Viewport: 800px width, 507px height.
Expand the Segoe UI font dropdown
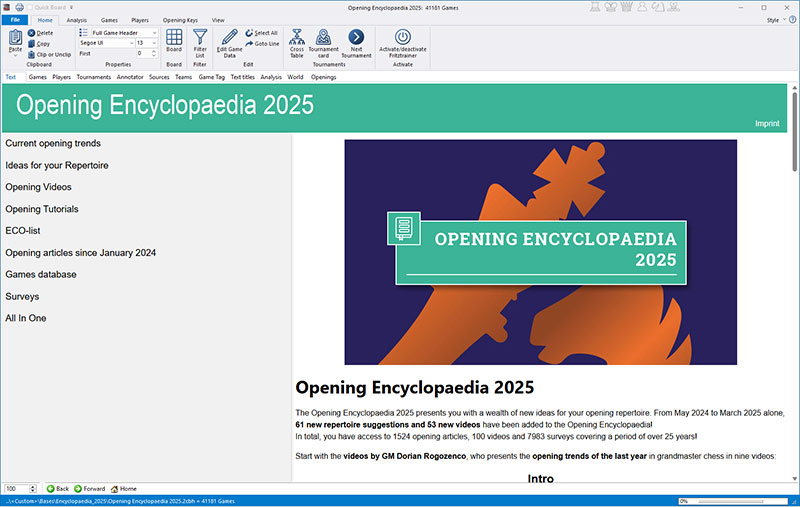click(x=131, y=43)
